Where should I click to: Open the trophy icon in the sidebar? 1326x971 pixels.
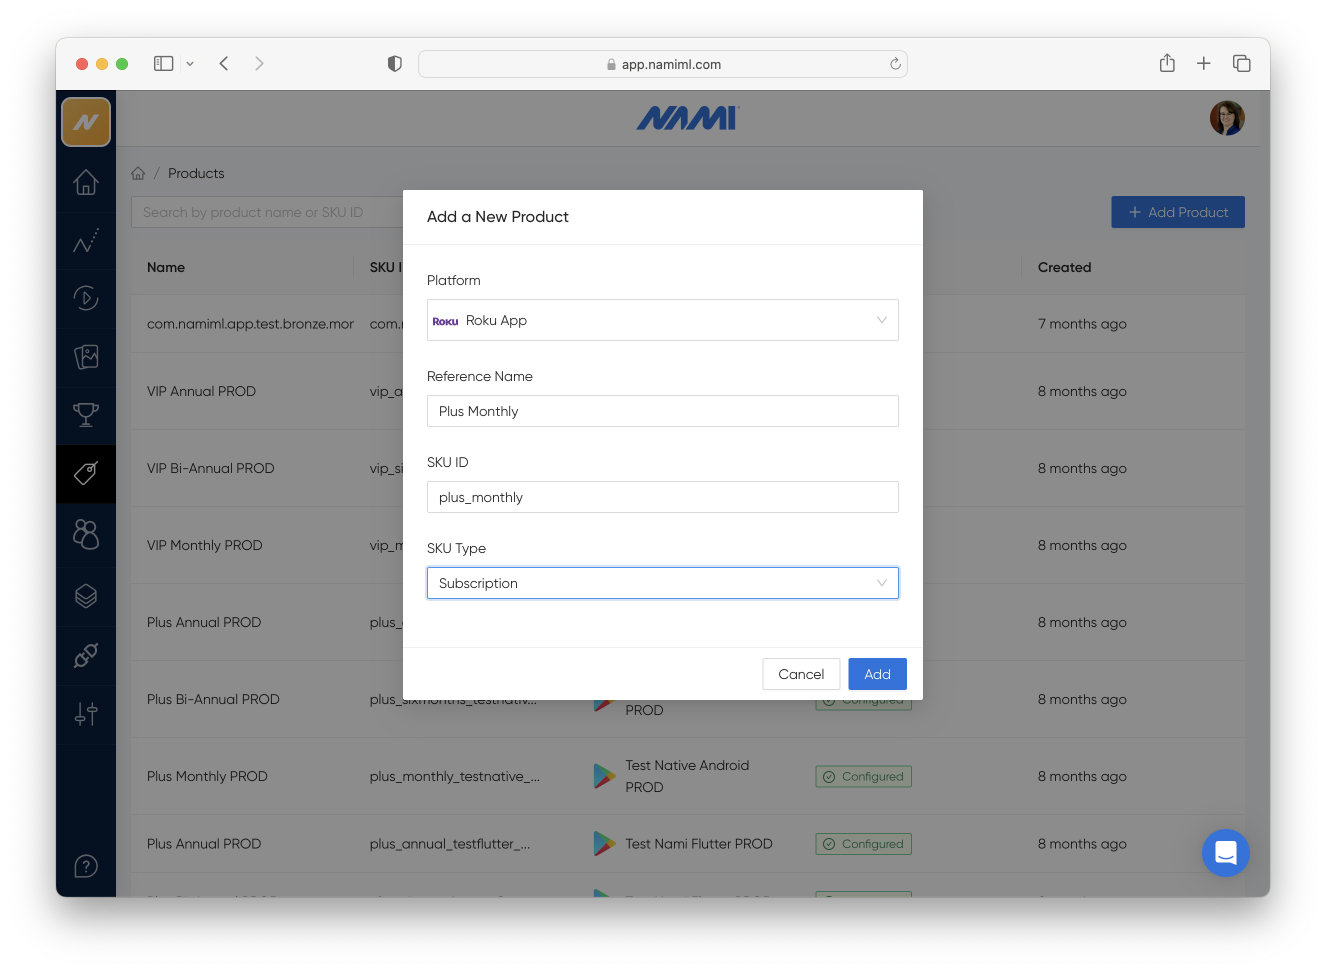click(x=86, y=414)
